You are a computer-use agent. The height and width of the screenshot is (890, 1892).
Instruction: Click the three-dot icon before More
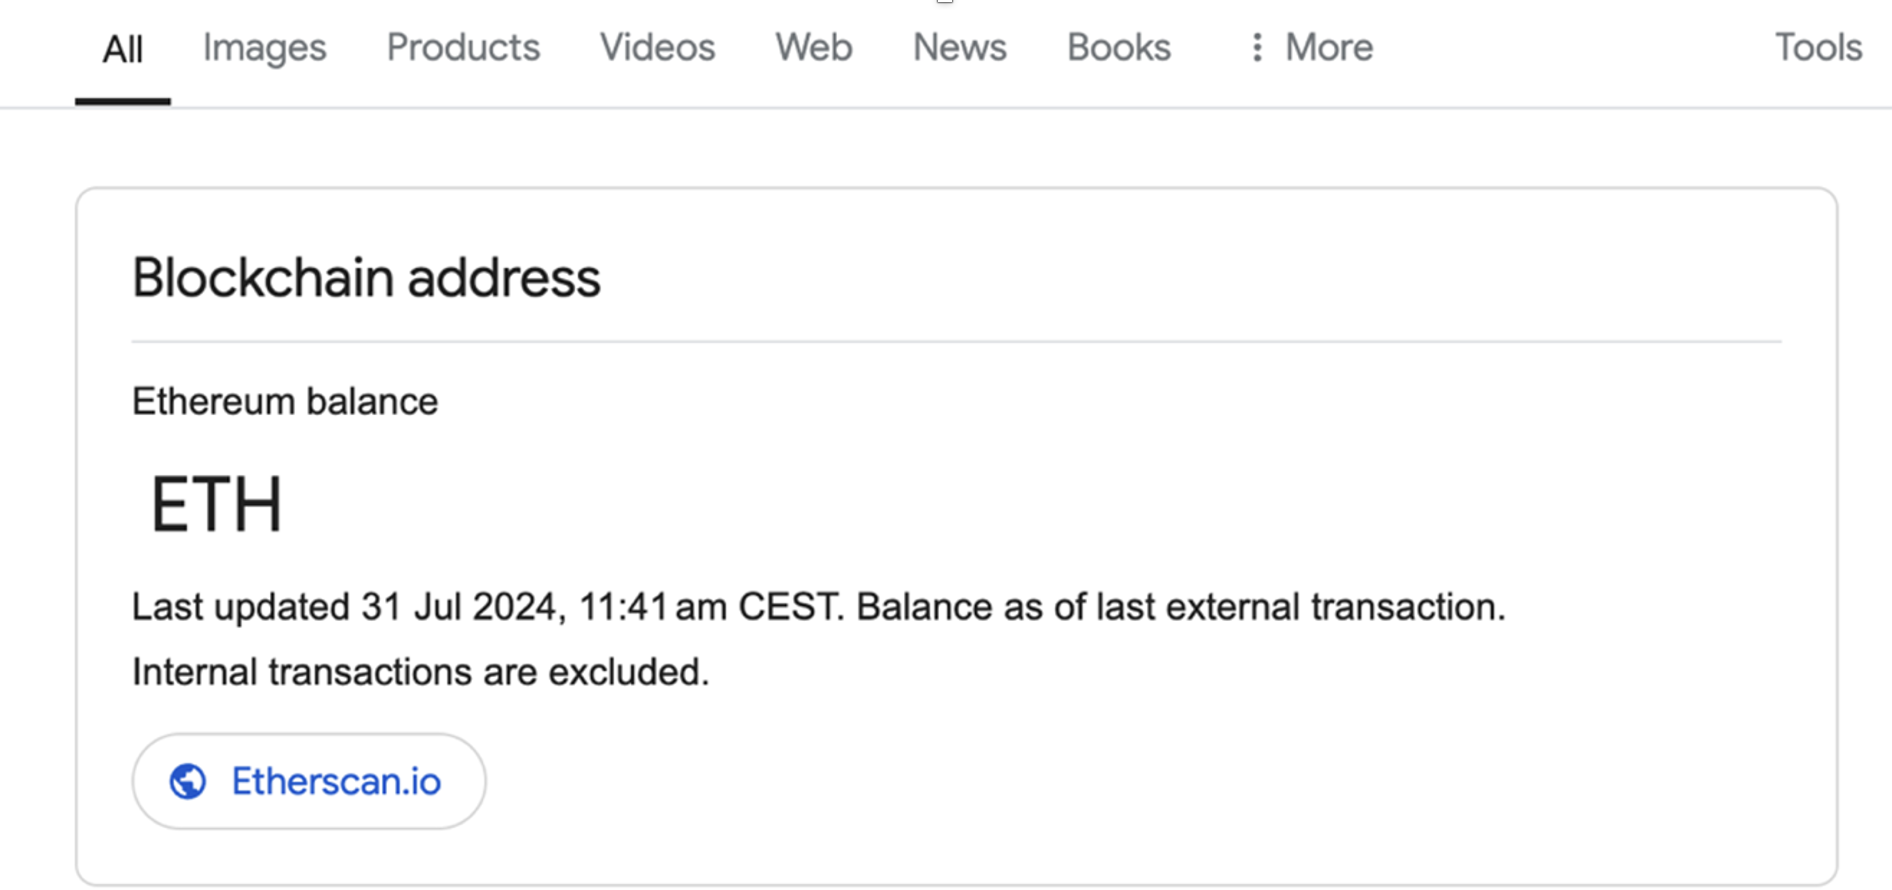pyautogui.click(x=1257, y=47)
